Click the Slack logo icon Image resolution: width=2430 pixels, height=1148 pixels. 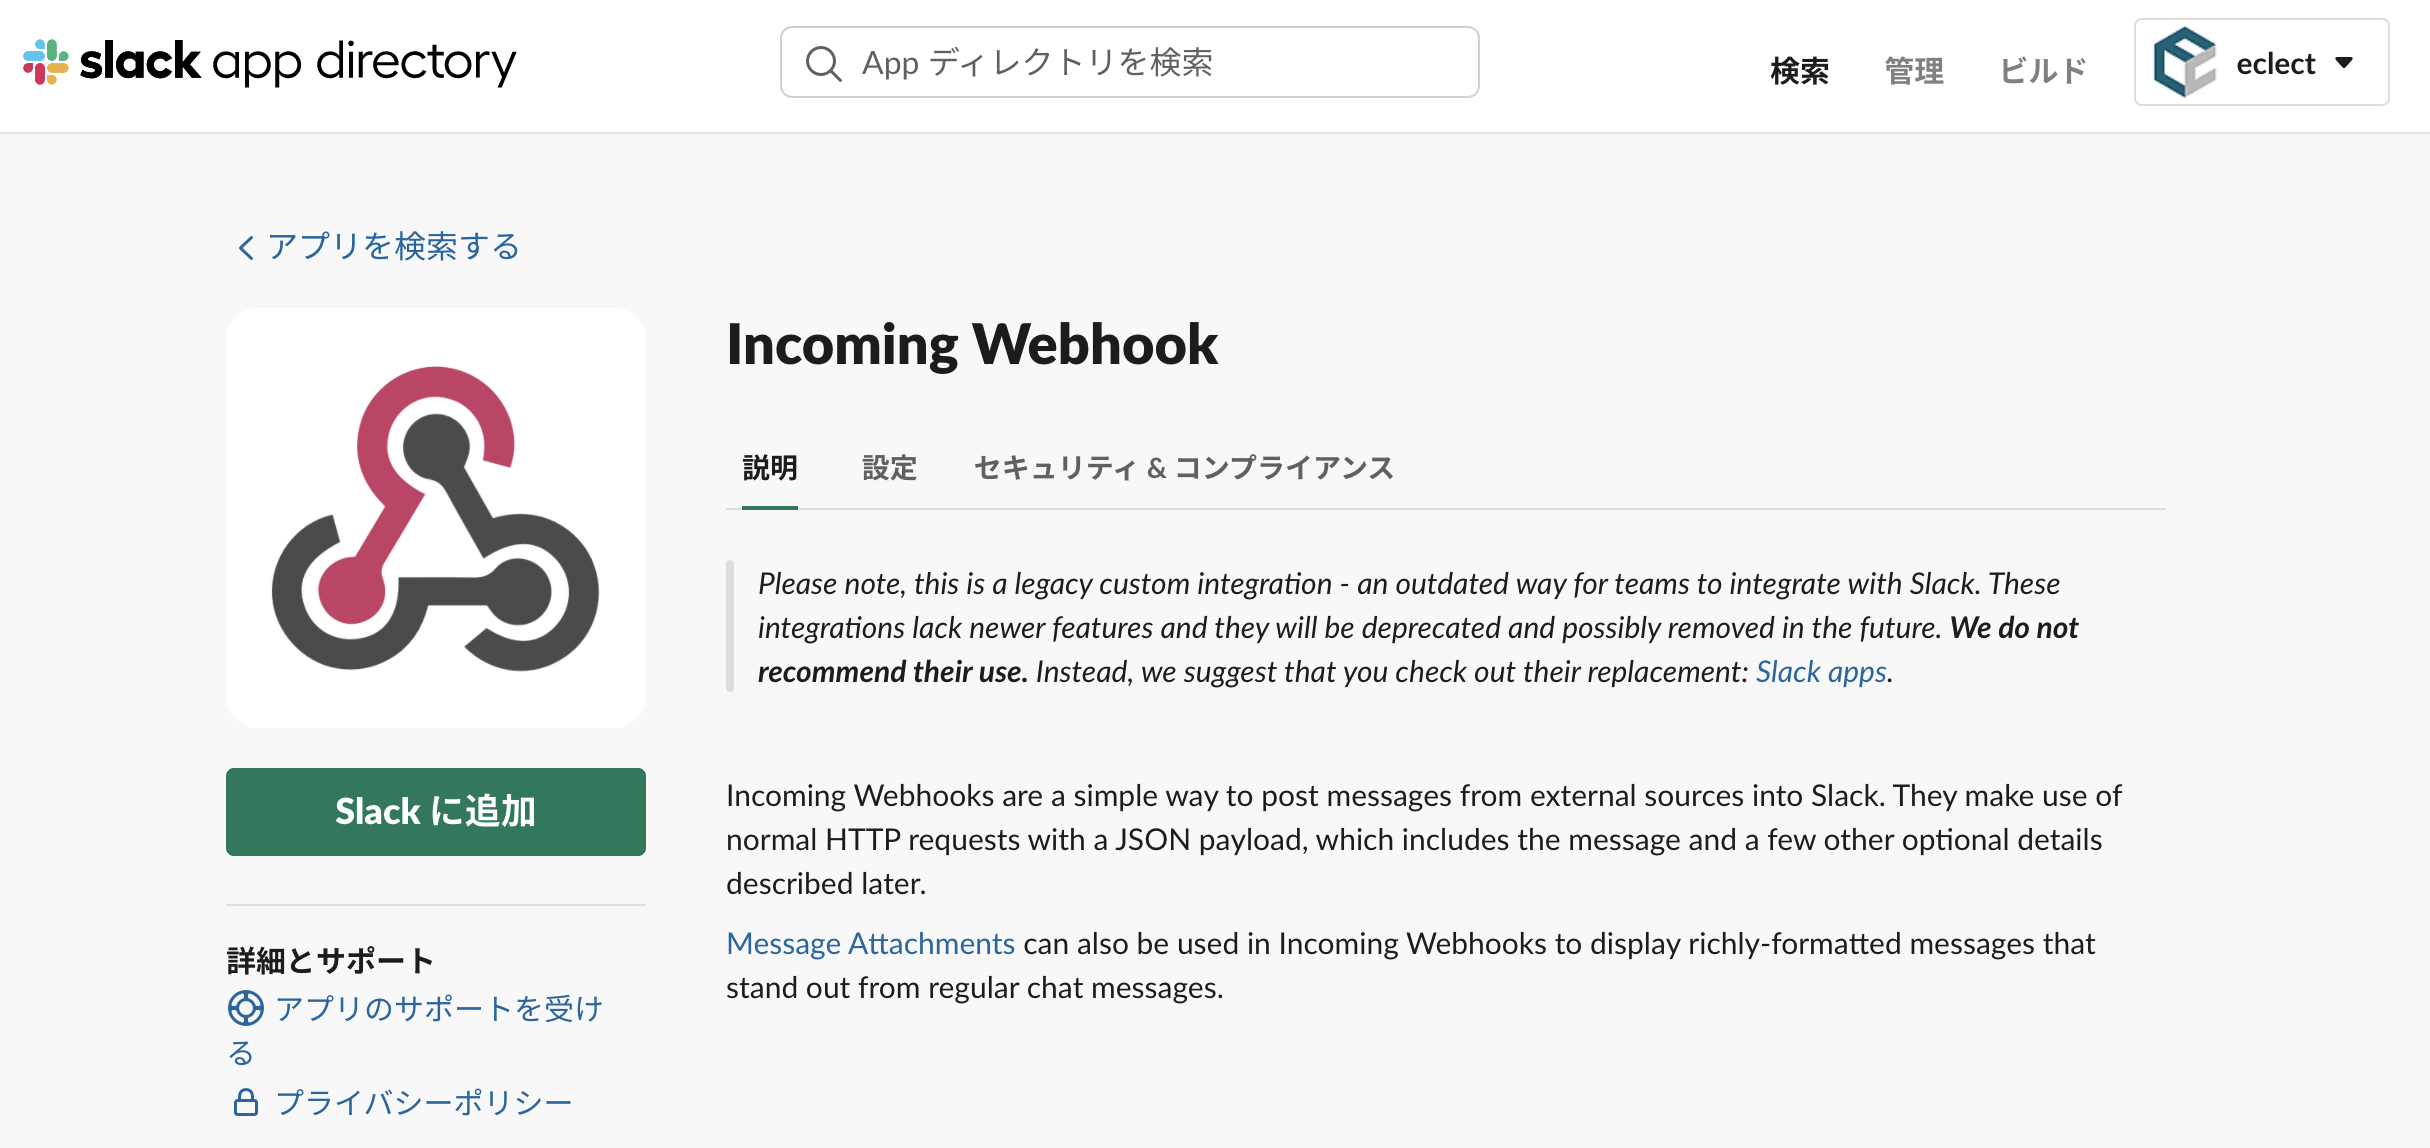(45, 62)
